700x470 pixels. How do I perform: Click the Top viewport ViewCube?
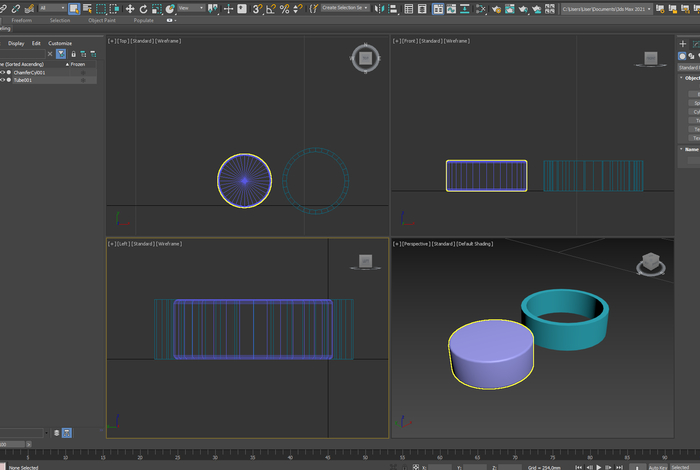pos(365,58)
